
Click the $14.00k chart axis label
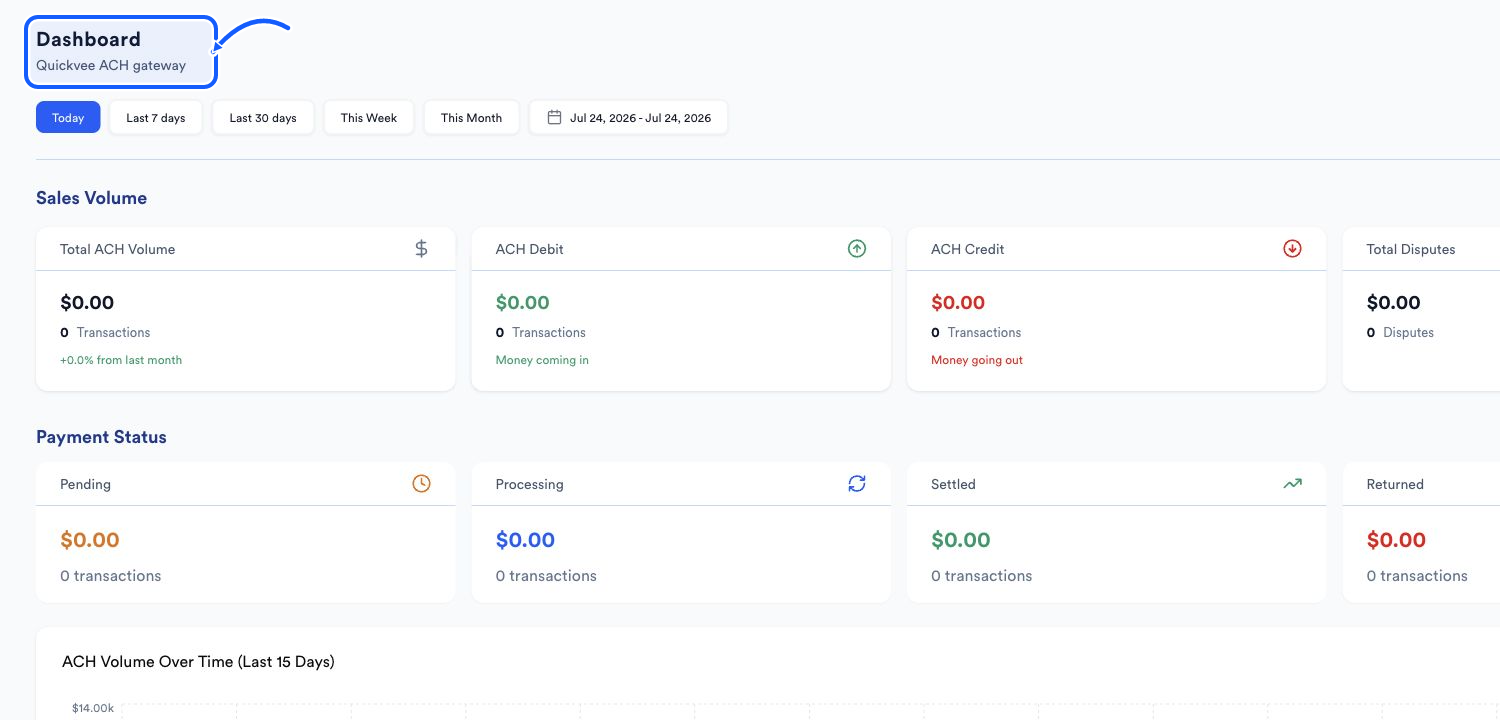pos(93,708)
